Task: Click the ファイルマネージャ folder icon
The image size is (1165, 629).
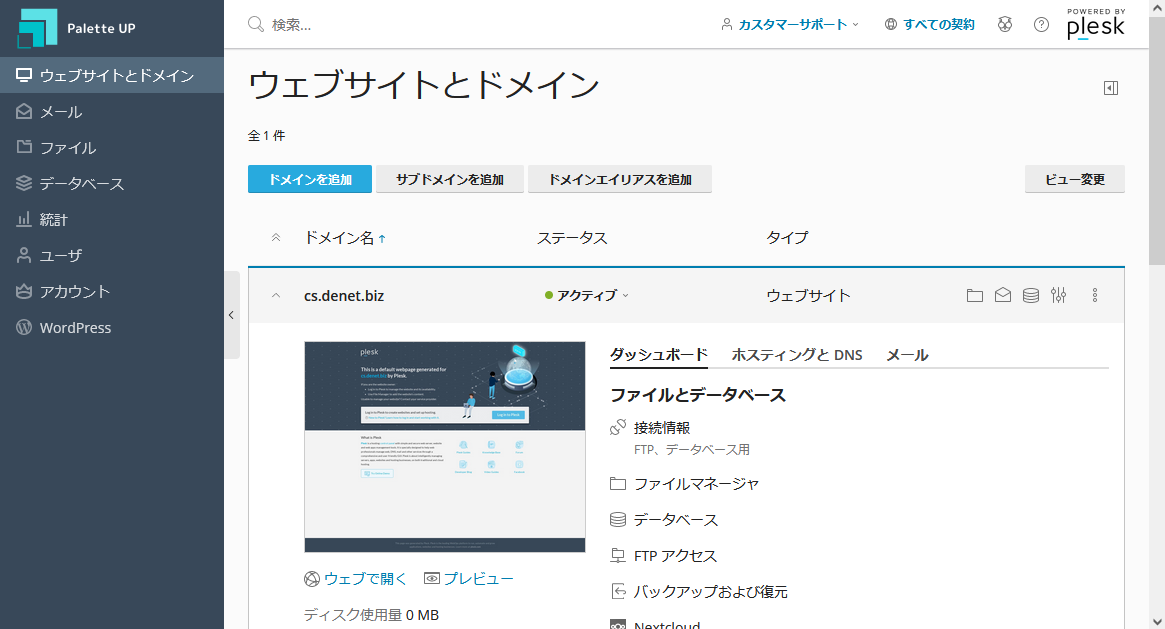Action: pos(617,484)
